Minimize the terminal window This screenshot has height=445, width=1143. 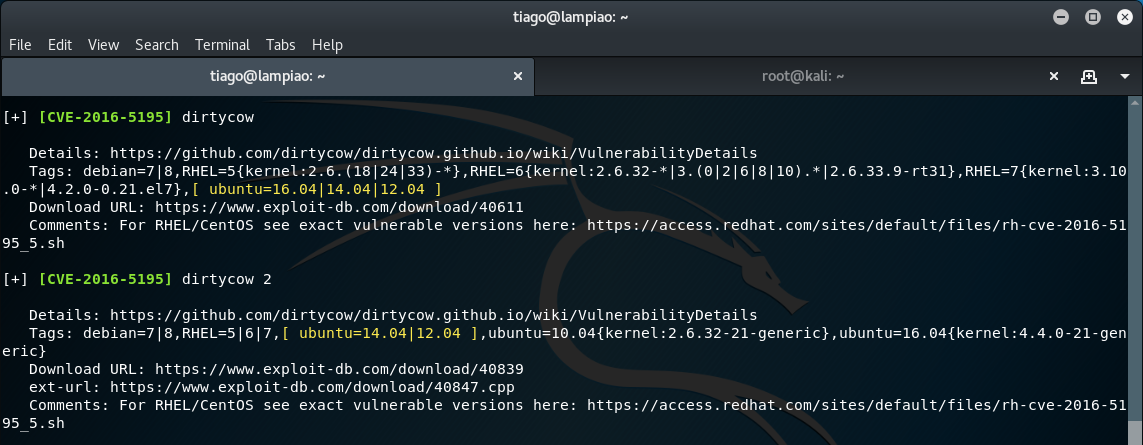coord(1061,17)
